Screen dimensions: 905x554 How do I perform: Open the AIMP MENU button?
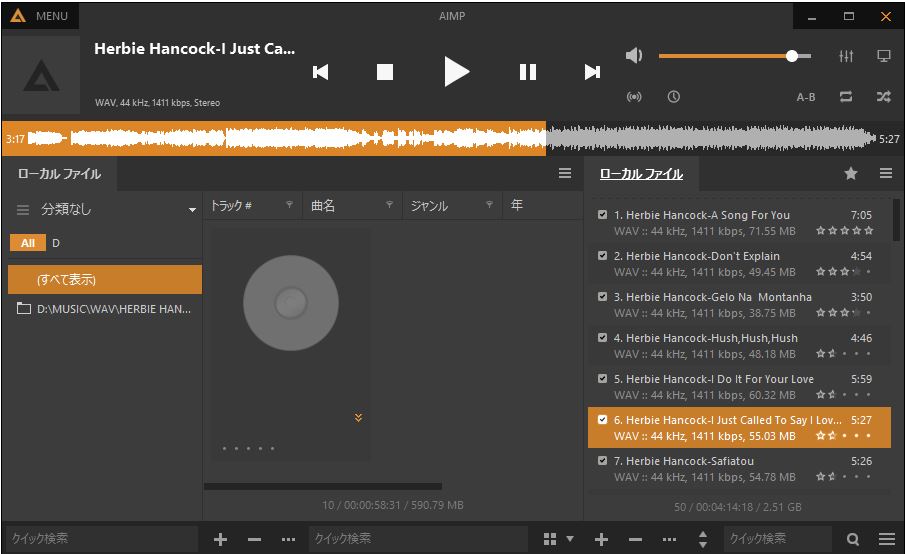(40, 16)
